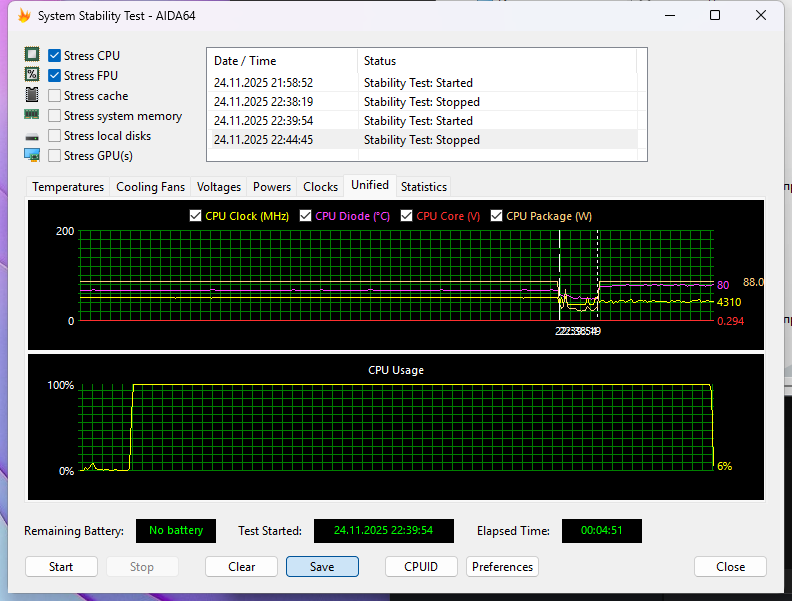This screenshot has width=792, height=601.
Task: Click the 6% CPU usage value
Action: [724, 466]
